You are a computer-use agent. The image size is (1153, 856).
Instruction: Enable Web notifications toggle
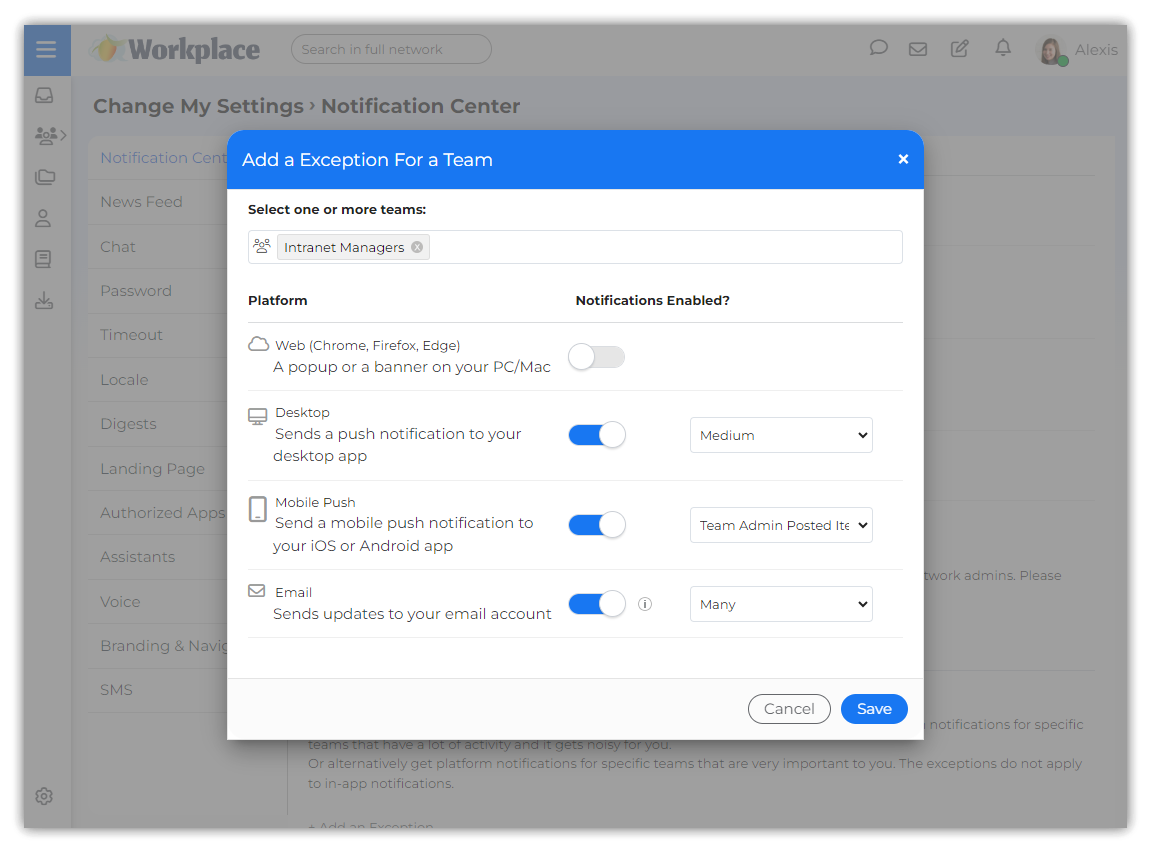tap(596, 357)
